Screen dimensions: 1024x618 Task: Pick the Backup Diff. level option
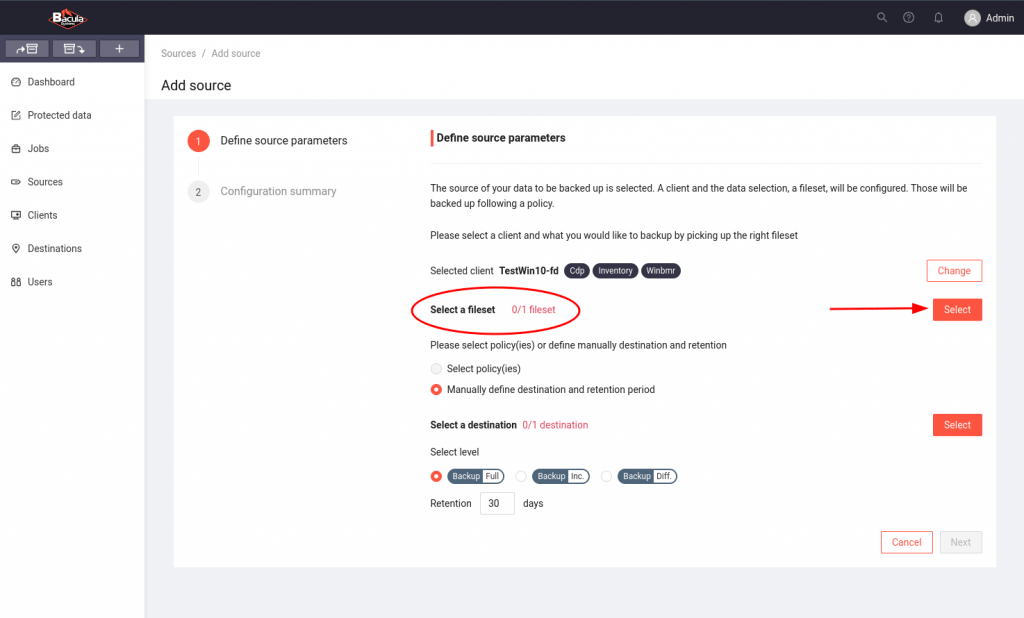(x=607, y=476)
